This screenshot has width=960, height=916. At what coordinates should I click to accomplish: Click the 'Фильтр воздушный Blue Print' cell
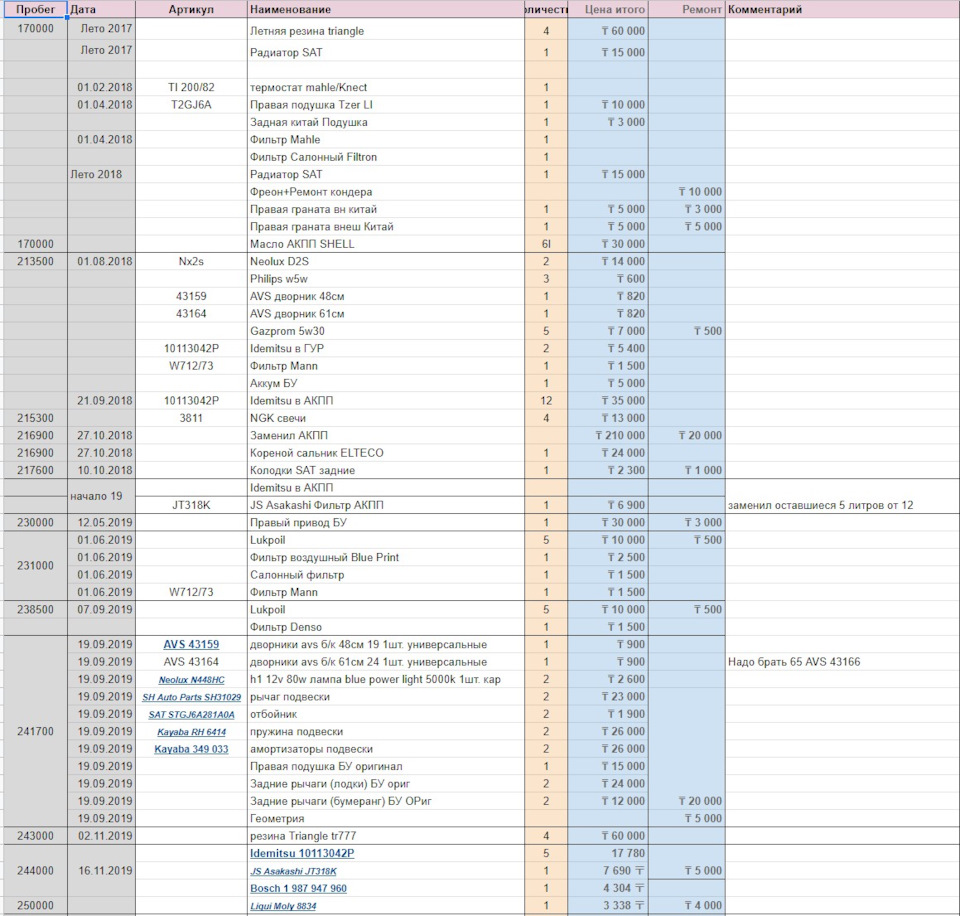click(386, 557)
